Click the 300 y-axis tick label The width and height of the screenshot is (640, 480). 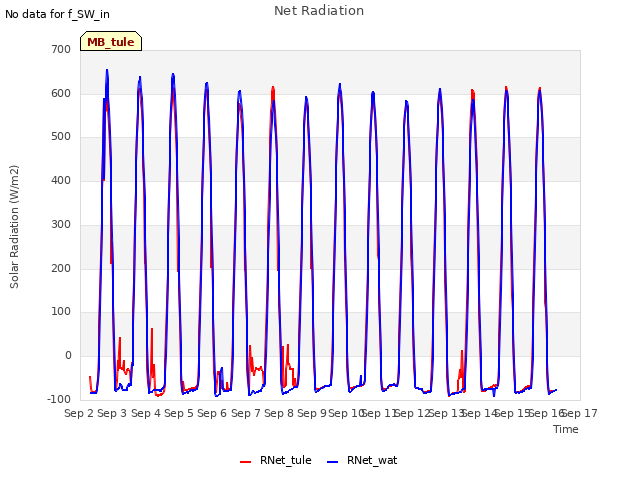click(61, 224)
